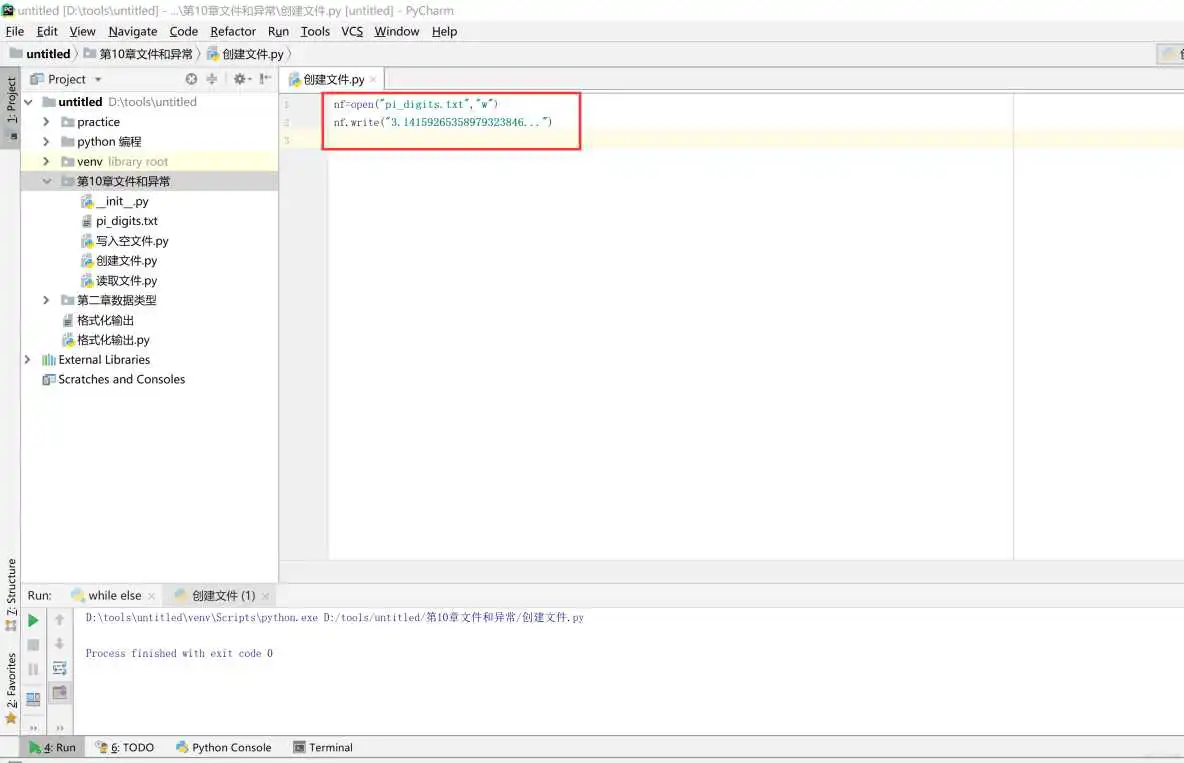The width and height of the screenshot is (1184, 763).
Task: Collapse the 第10章文件和异常 folder
Action: 47,181
